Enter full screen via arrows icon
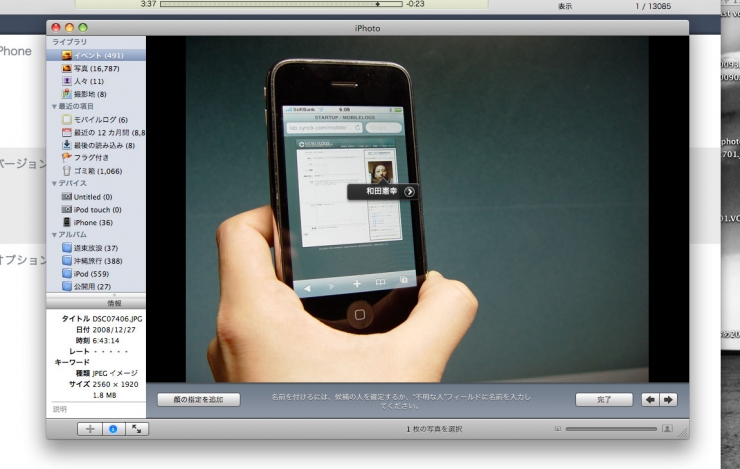740x469 pixels. pos(137,429)
